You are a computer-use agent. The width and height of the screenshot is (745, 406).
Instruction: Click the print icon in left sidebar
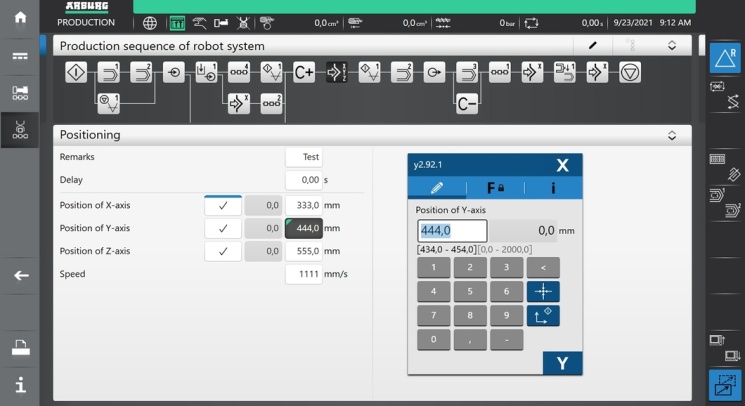pyautogui.click(x=20, y=348)
